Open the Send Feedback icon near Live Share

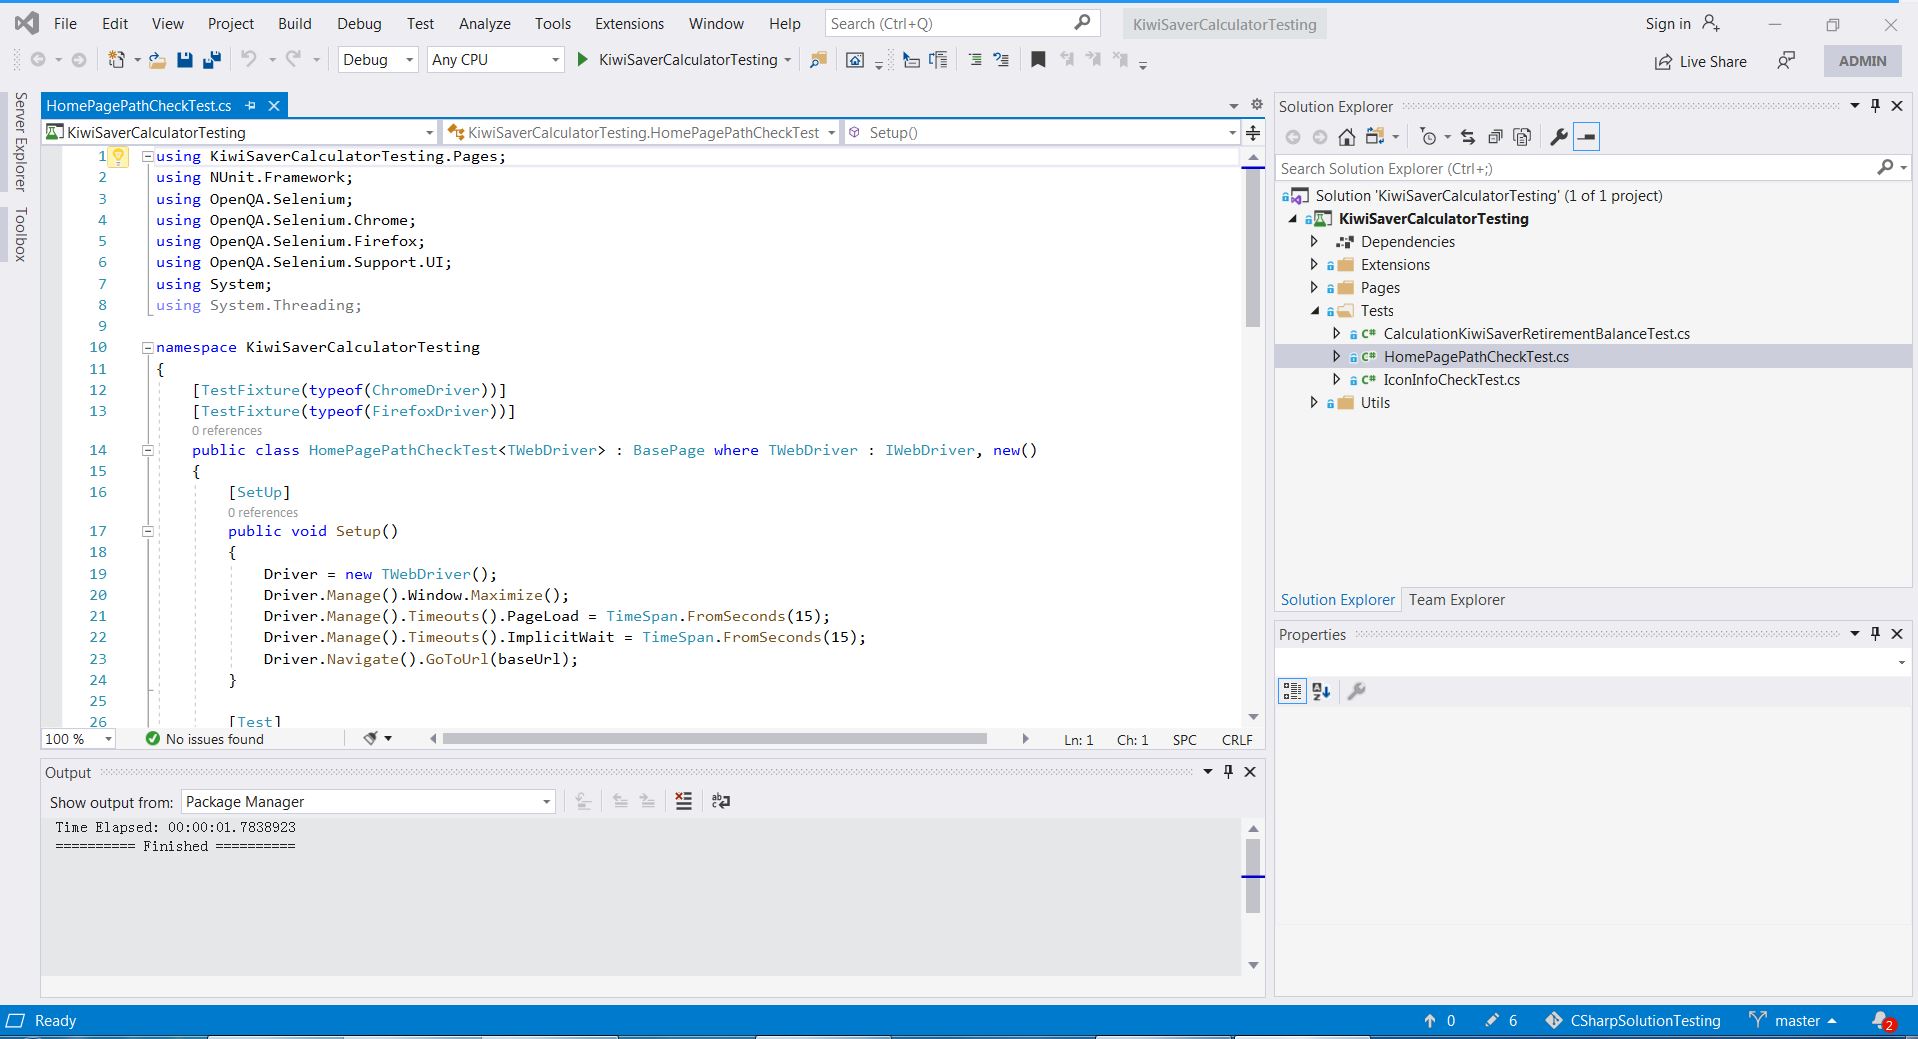1786,61
